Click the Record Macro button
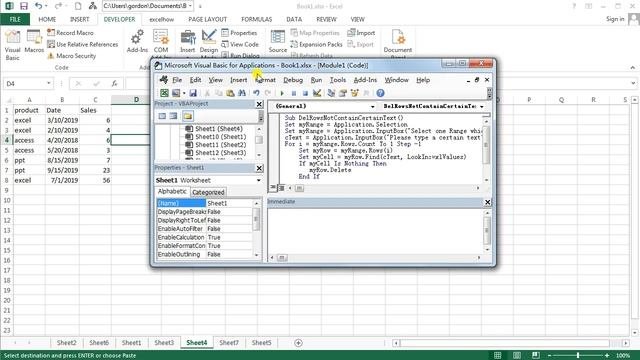 click(x=70, y=33)
